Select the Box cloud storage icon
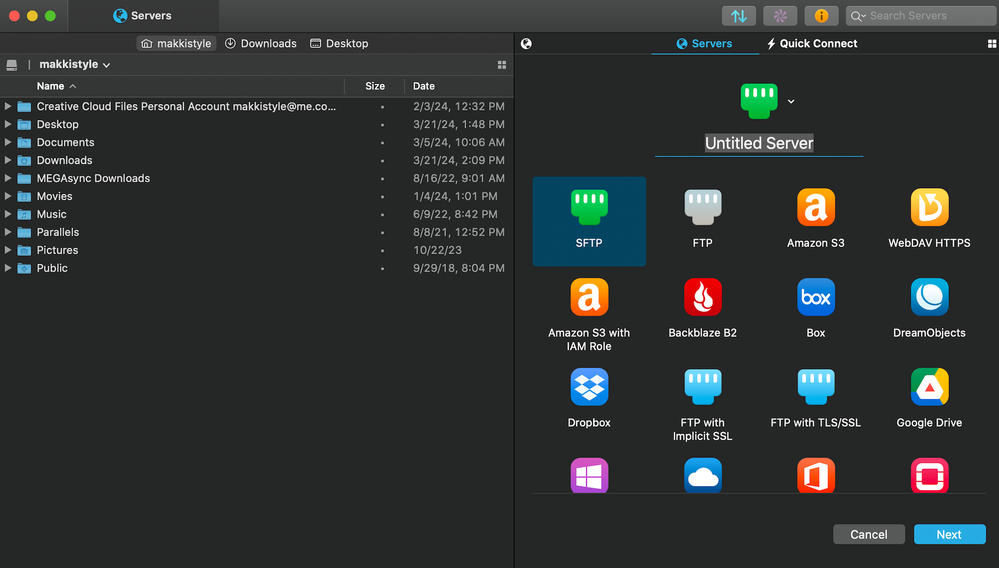999x568 pixels. coord(815,298)
